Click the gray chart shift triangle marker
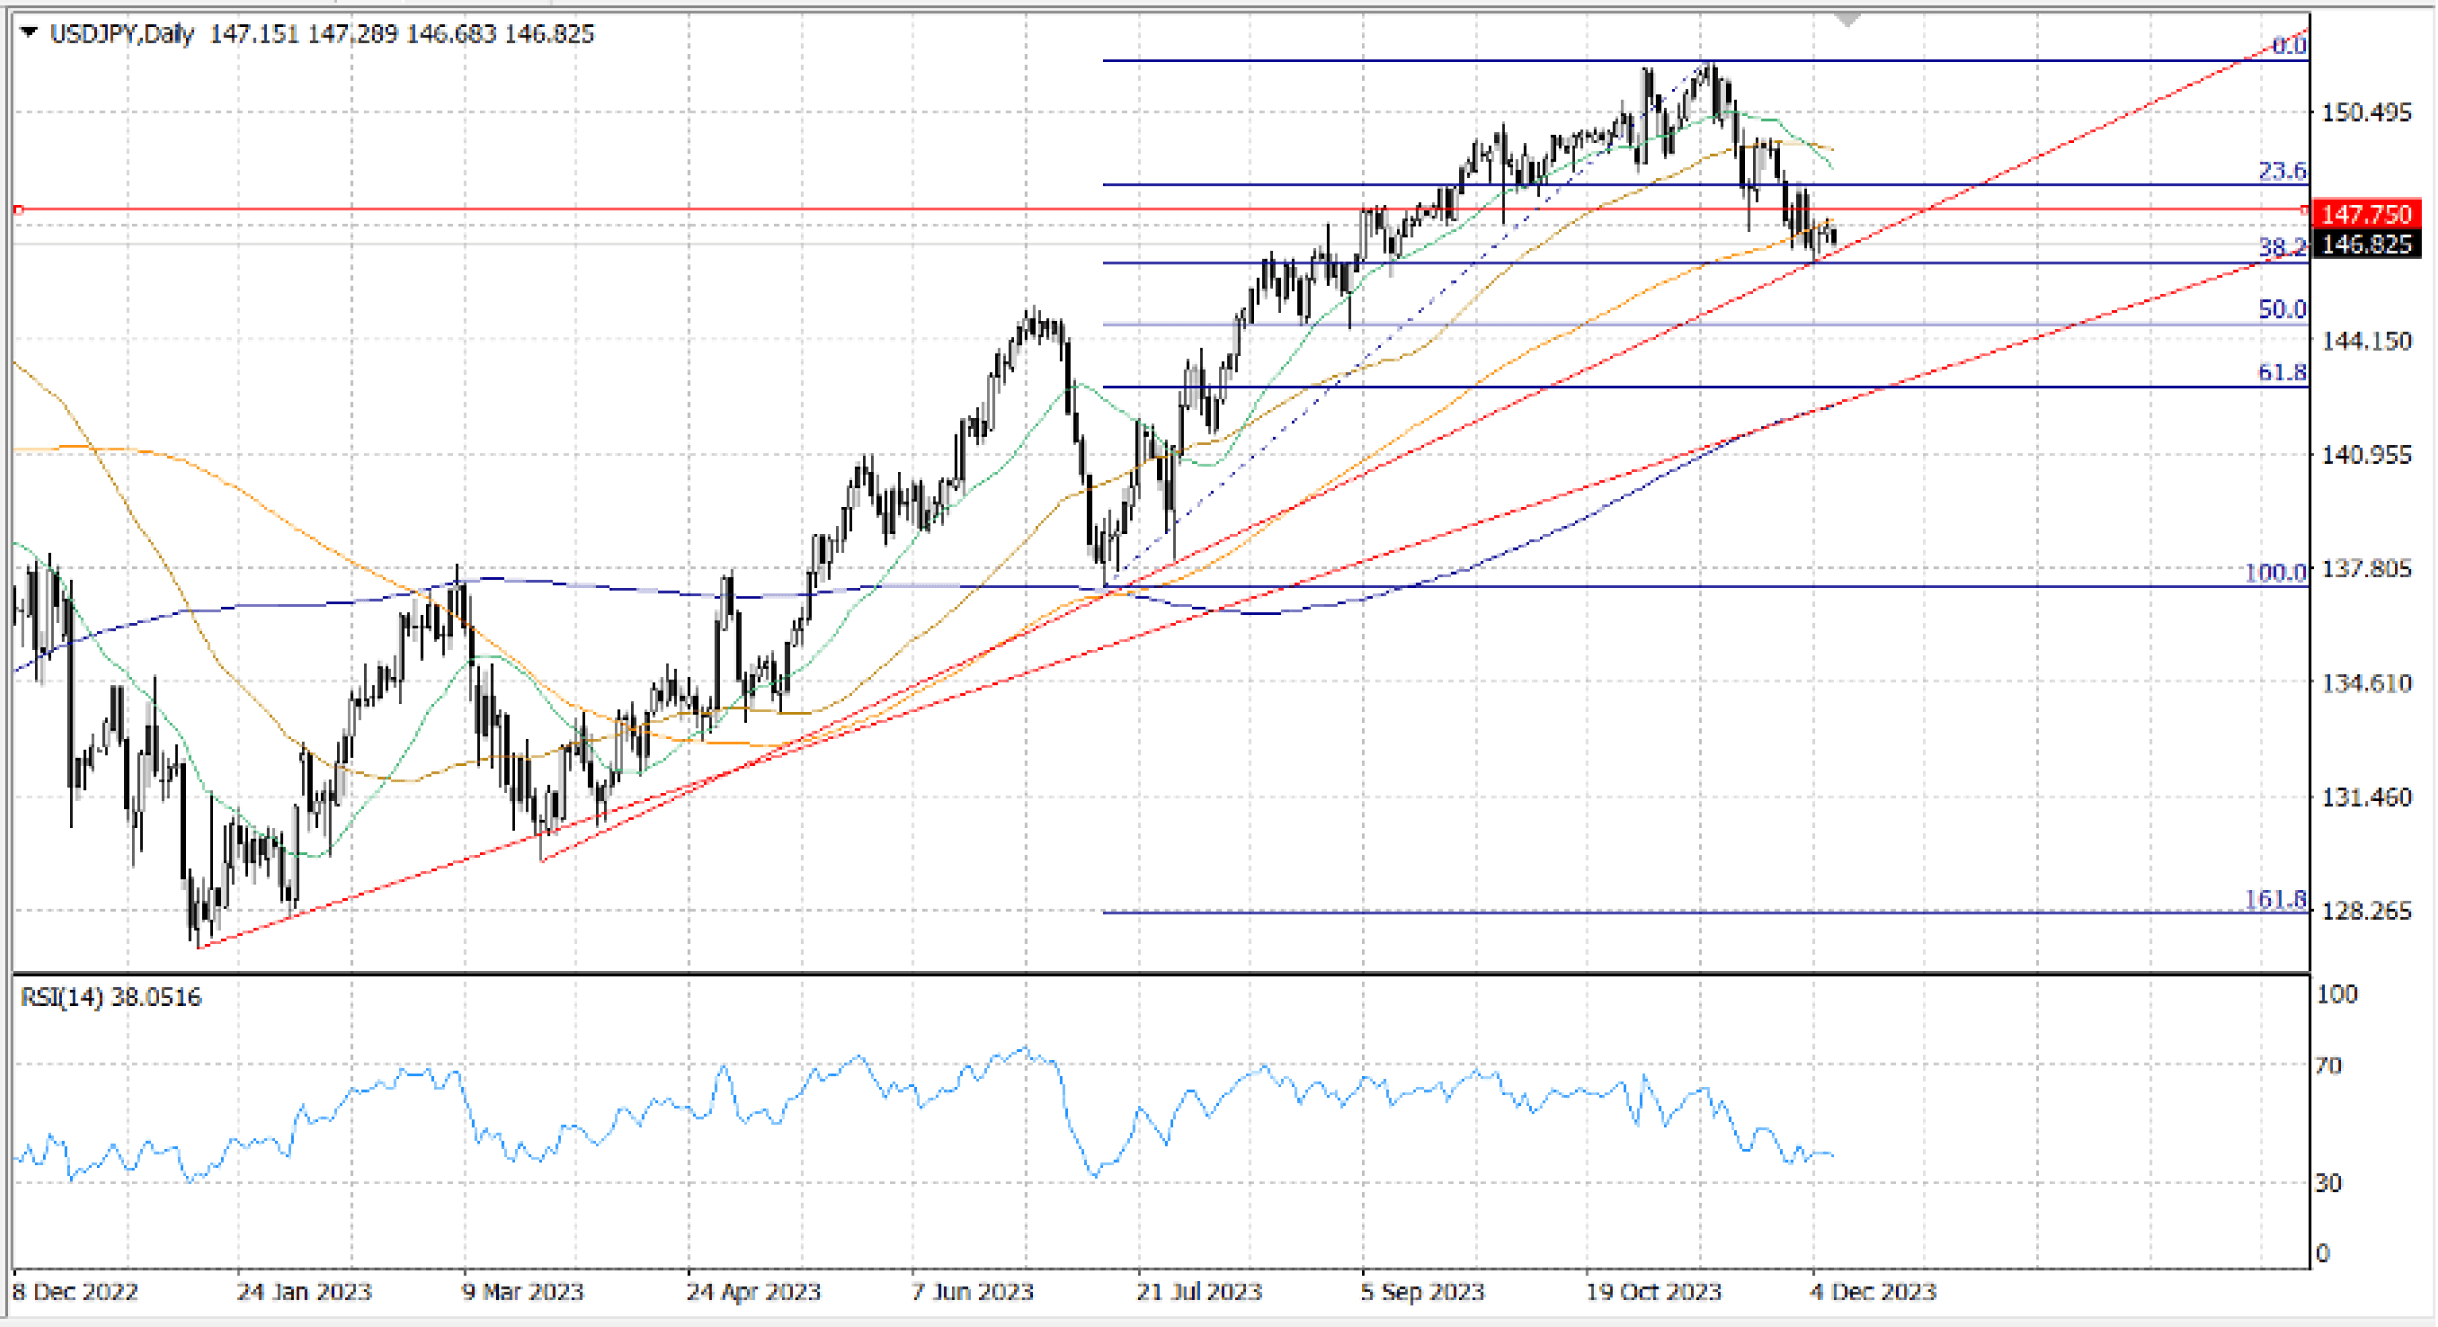This screenshot has height=1327, width=2438. [1847, 19]
